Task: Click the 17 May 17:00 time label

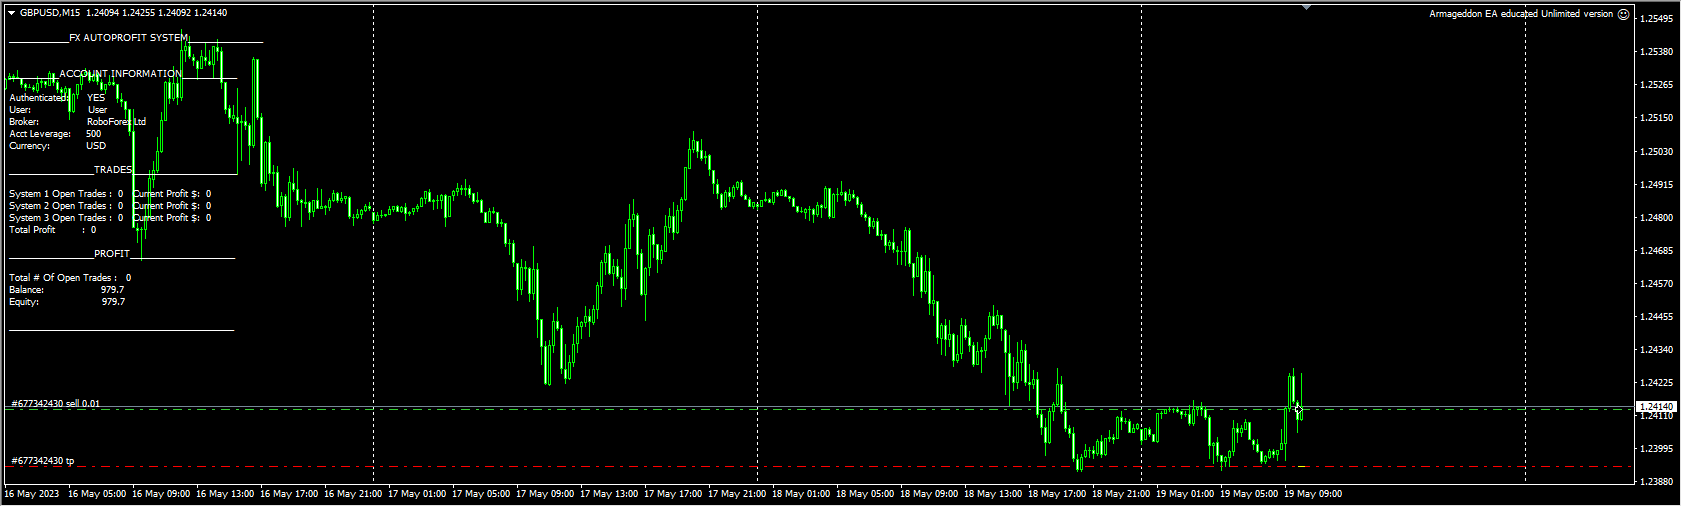Action: click(673, 494)
